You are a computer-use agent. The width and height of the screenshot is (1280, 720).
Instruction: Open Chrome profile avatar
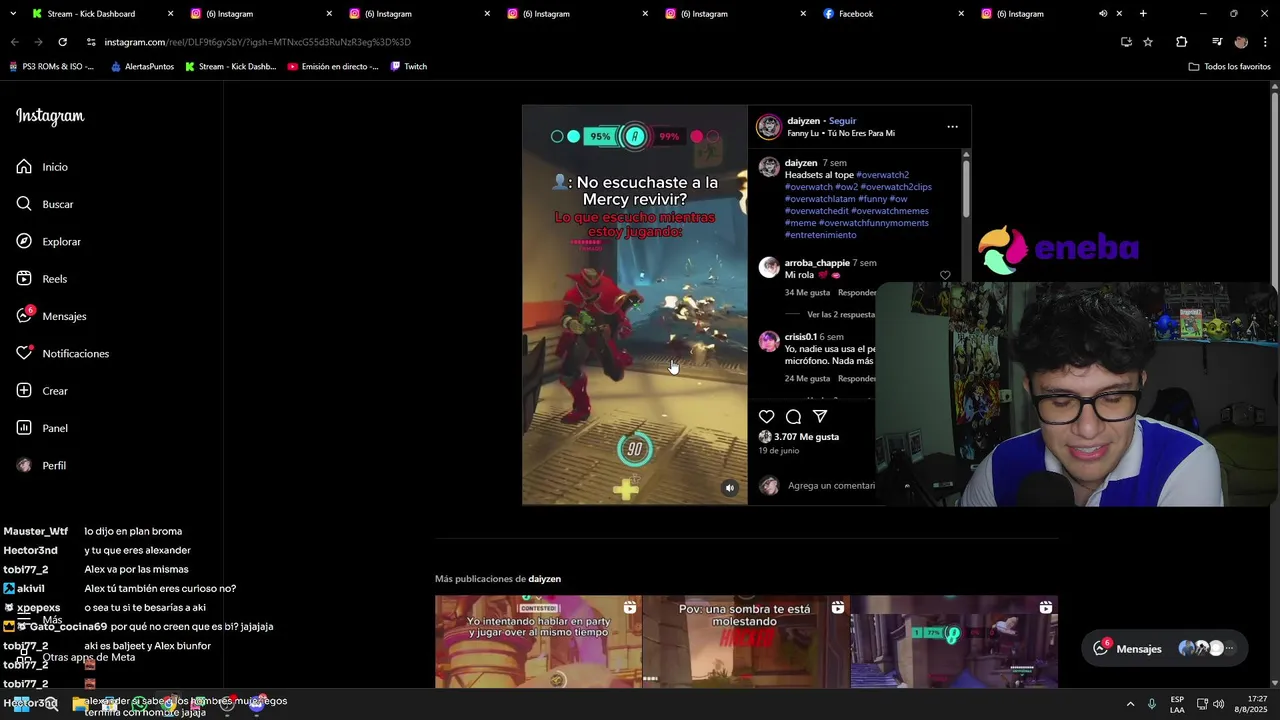pyautogui.click(x=1241, y=42)
